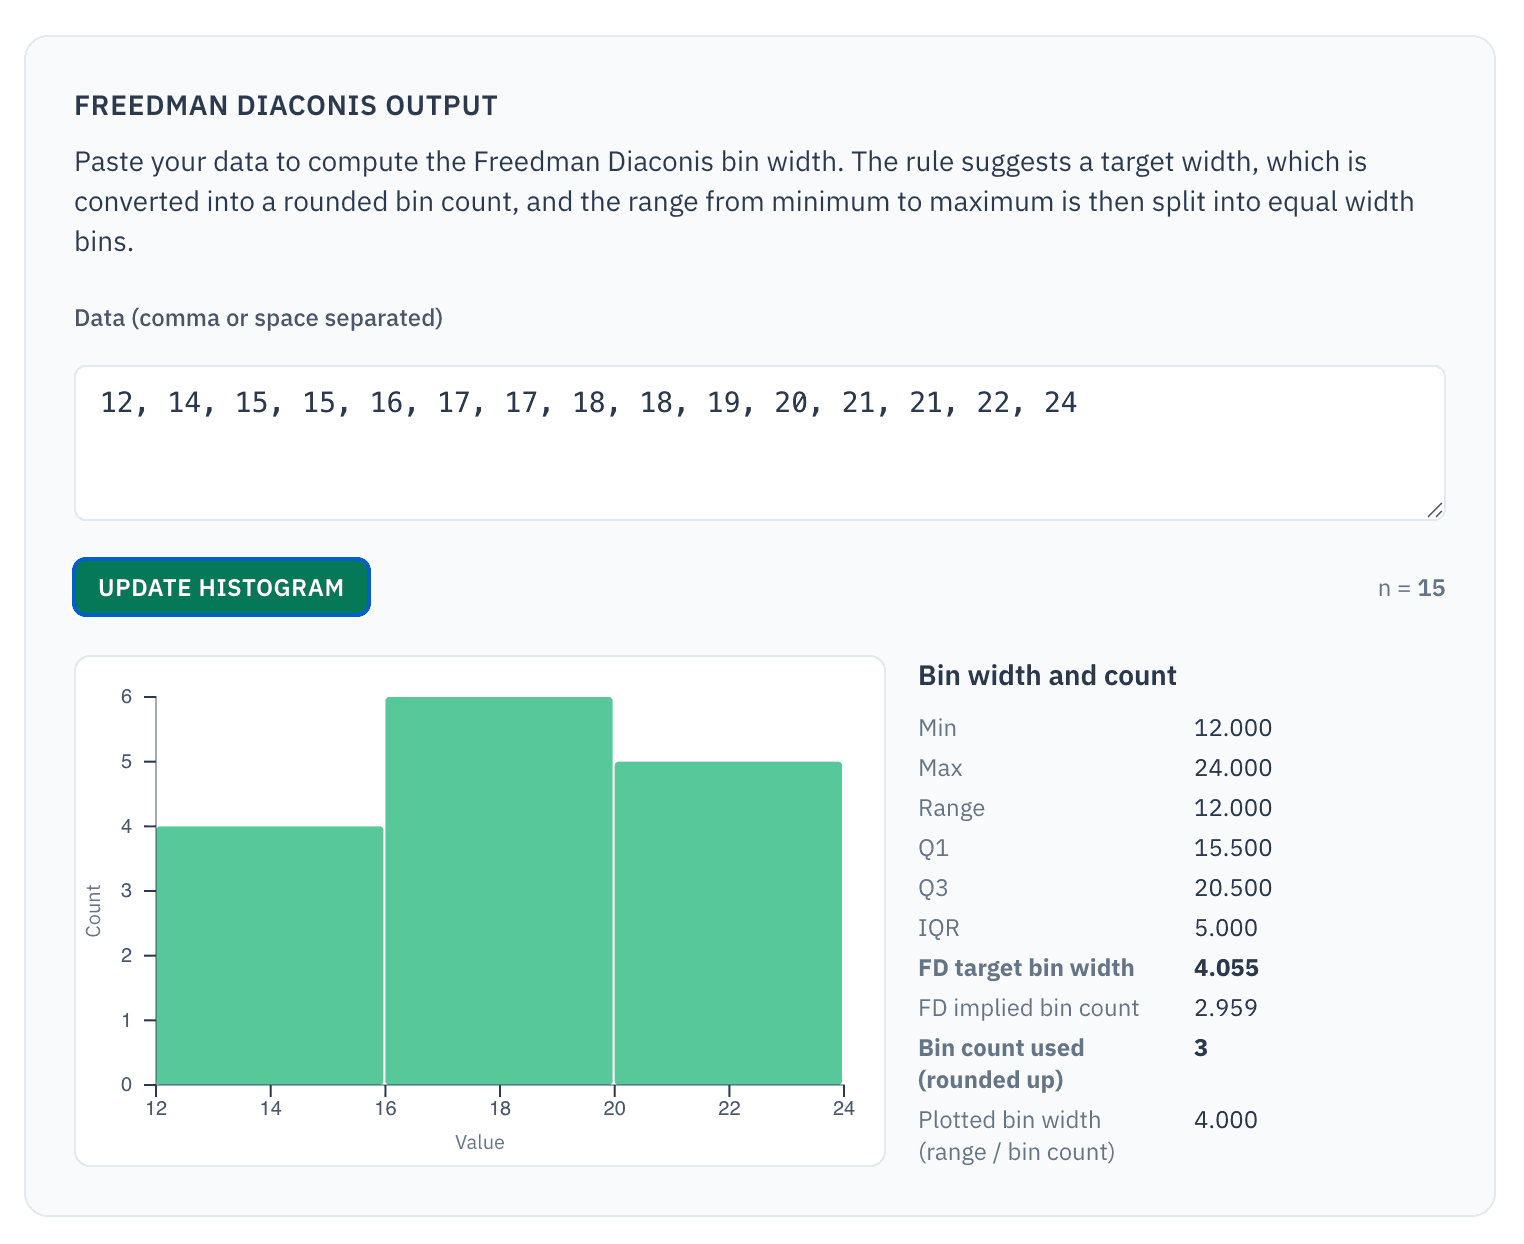
Task: Click the UPDATE HISTOGRAM button
Action: coord(221,587)
